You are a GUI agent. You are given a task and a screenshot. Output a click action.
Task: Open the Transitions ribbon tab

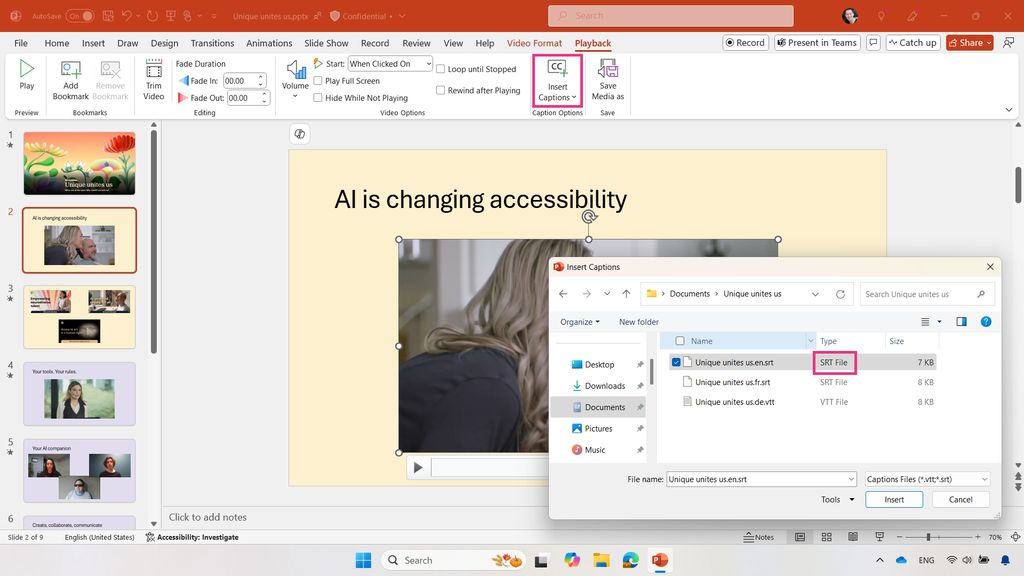[212, 43]
